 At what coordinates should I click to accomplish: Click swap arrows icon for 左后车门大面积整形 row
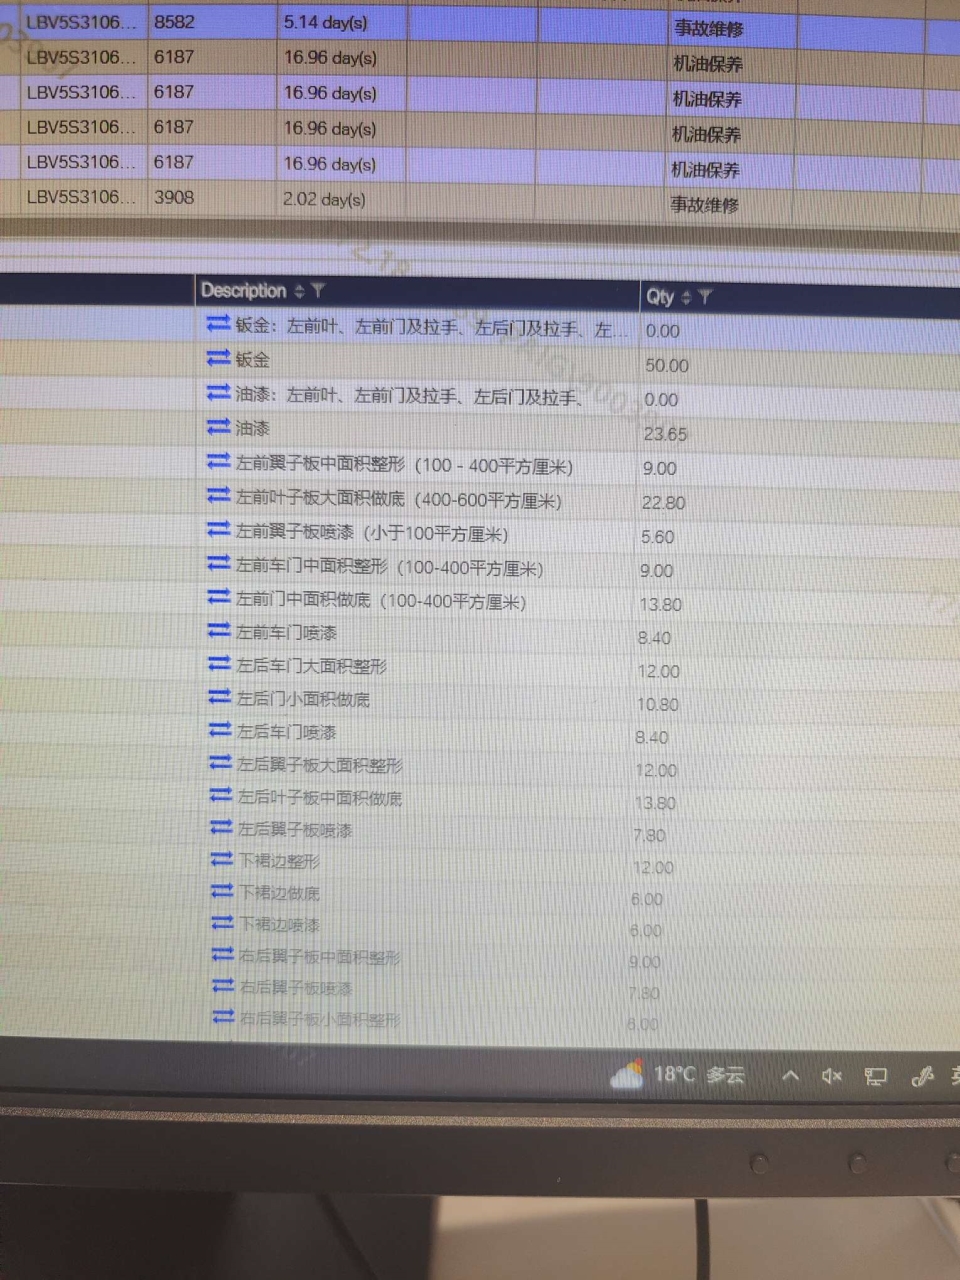219,664
